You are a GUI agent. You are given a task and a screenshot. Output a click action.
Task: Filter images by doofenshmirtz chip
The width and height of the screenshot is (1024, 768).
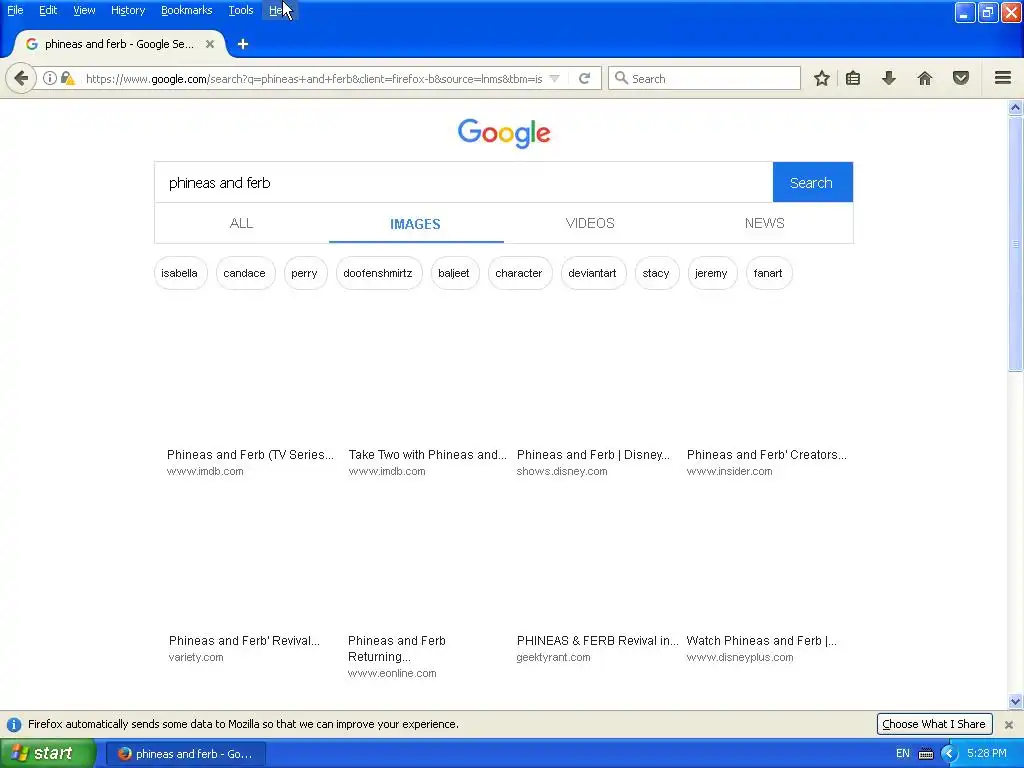pos(378,273)
